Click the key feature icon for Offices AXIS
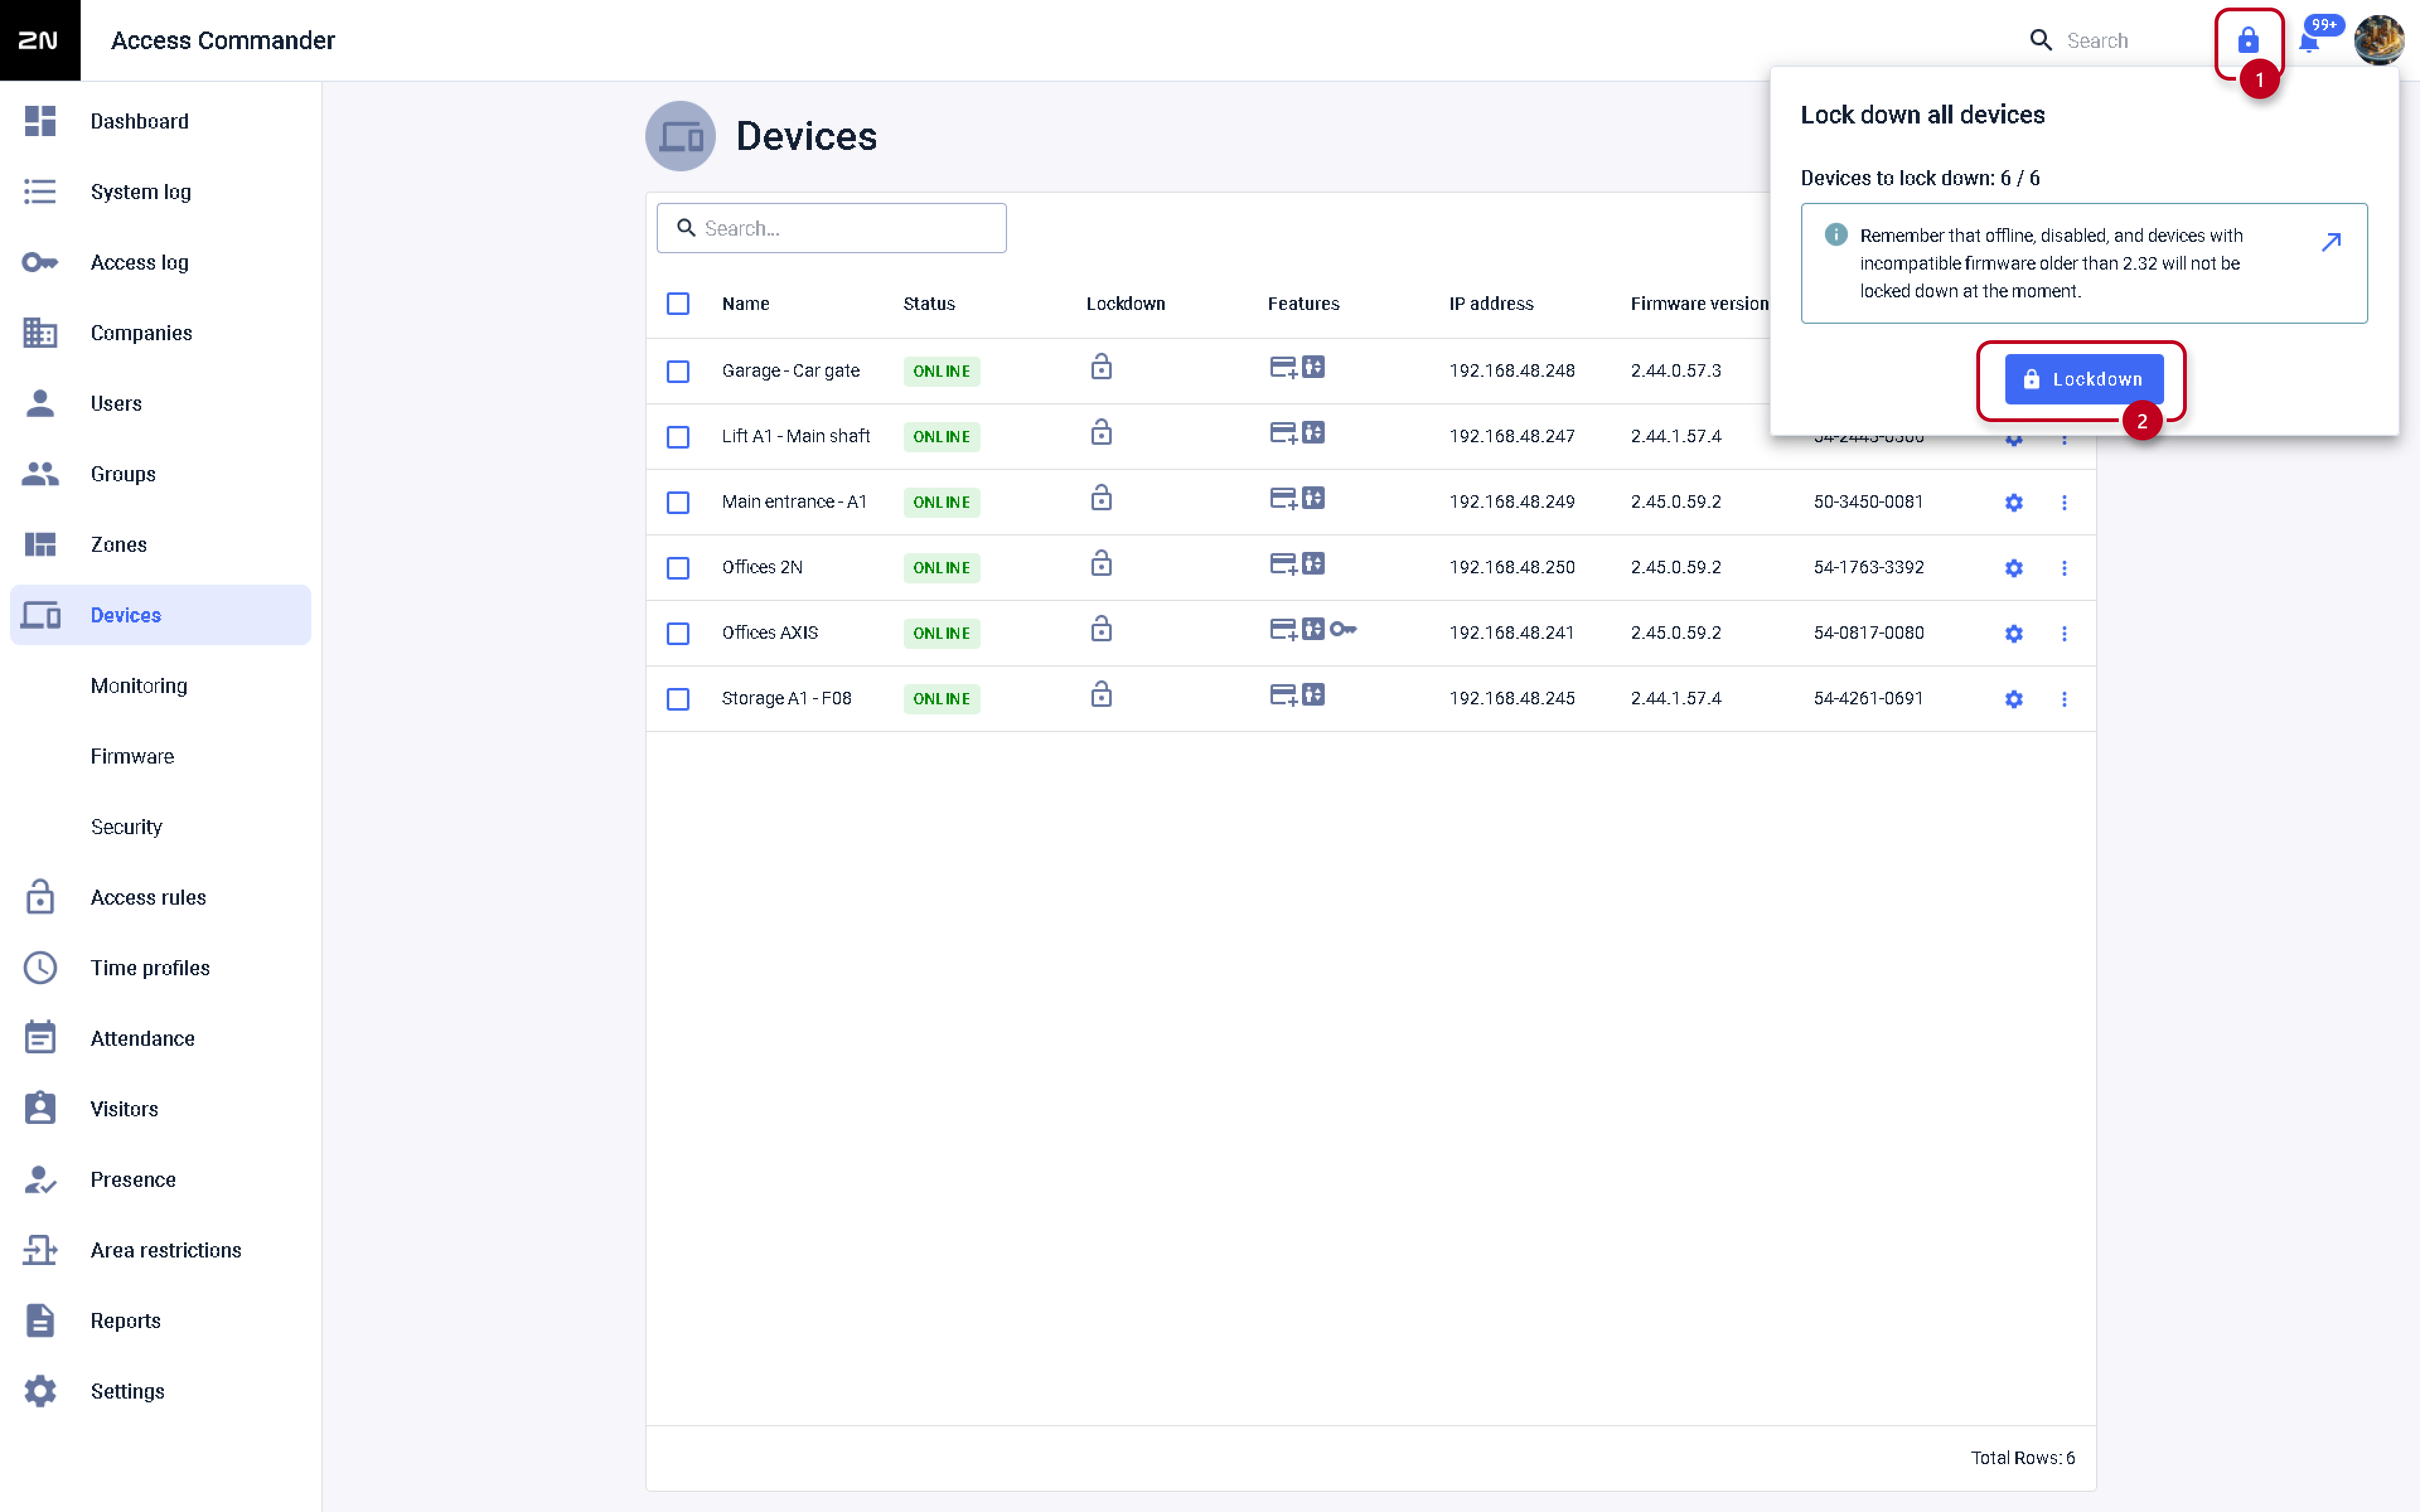The image size is (2420, 1512). point(1343,629)
